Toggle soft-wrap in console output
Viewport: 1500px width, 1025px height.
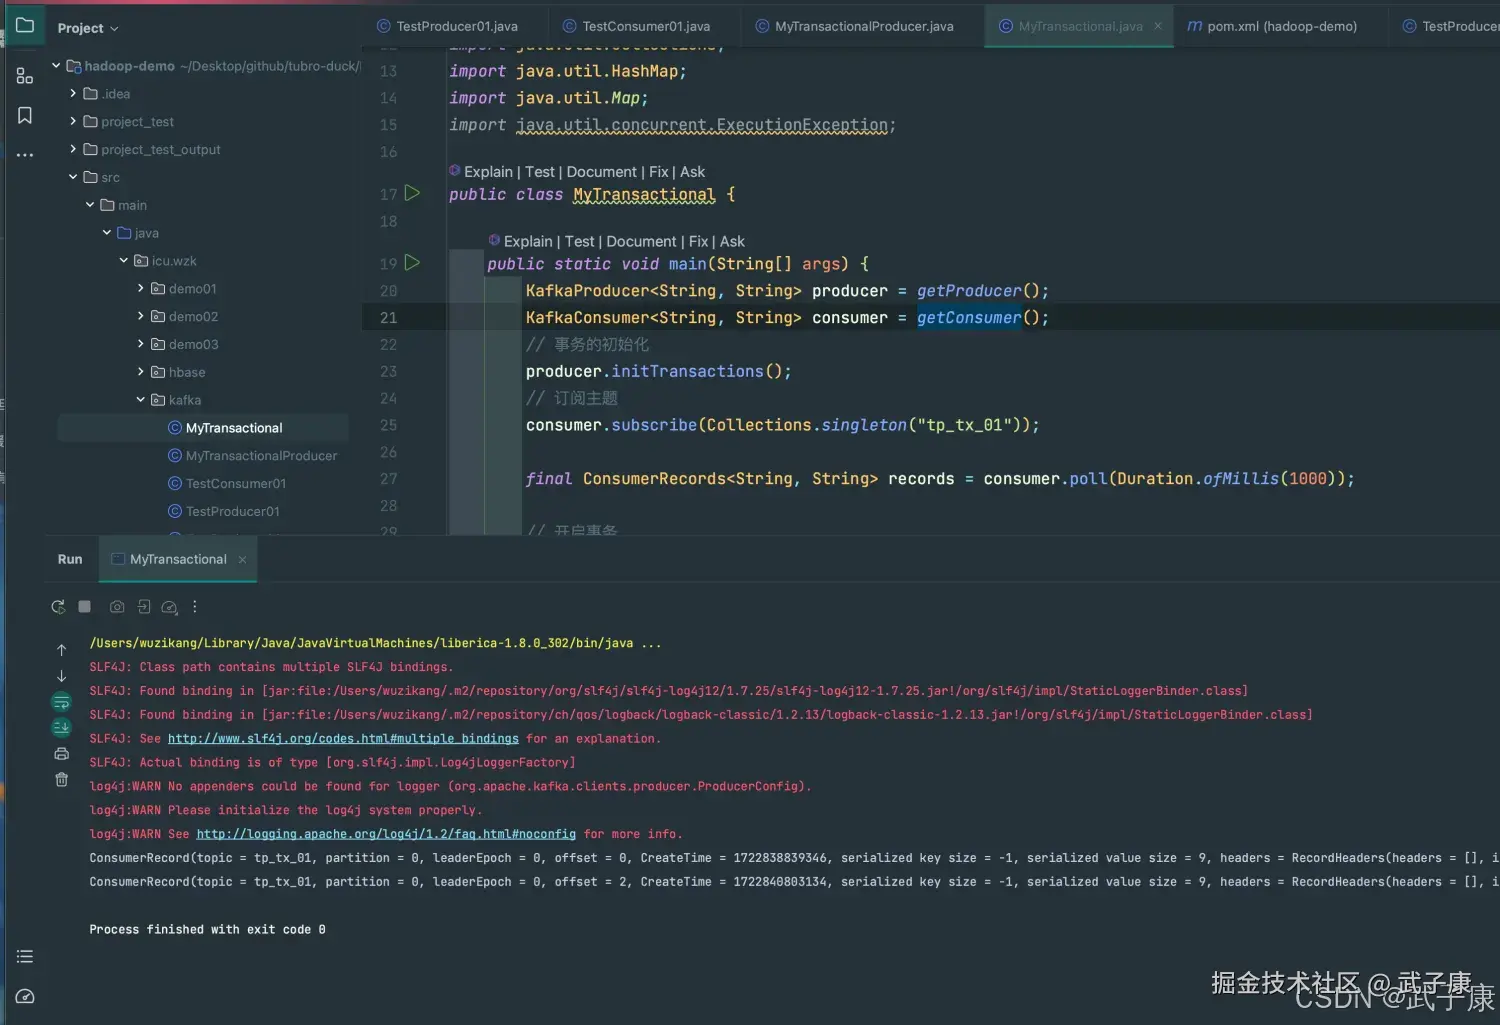(61, 701)
